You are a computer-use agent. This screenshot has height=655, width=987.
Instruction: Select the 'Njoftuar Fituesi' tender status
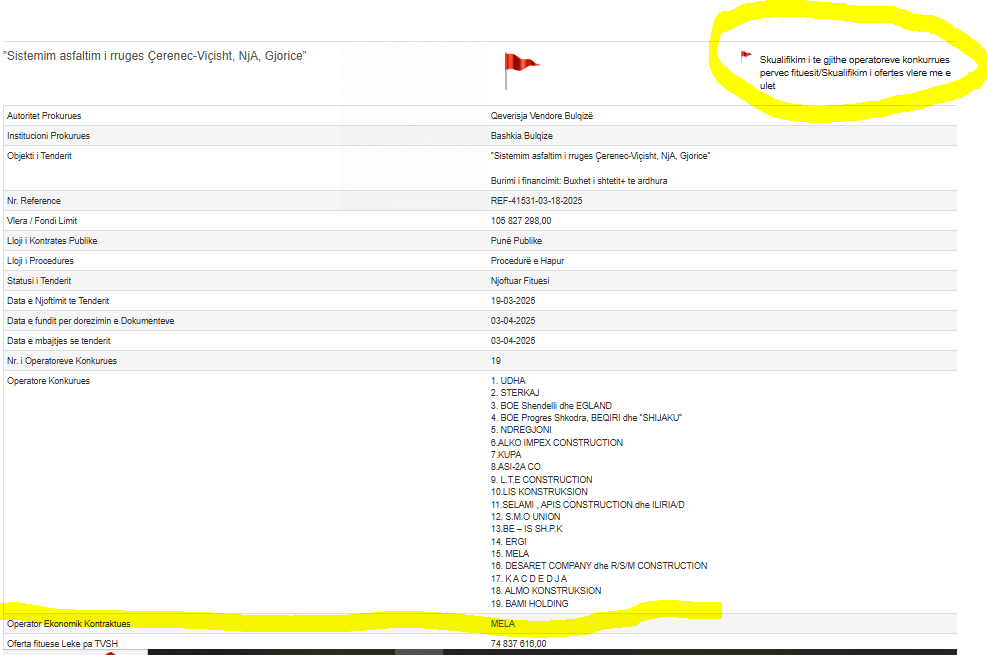(520, 281)
